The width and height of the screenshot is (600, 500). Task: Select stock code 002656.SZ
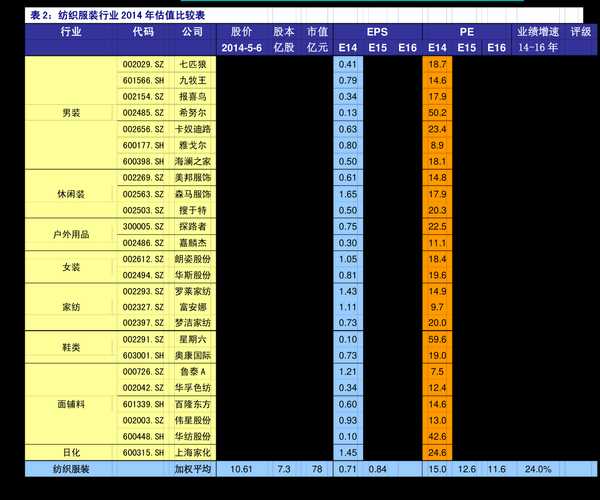pyautogui.click(x=143, y=129)
